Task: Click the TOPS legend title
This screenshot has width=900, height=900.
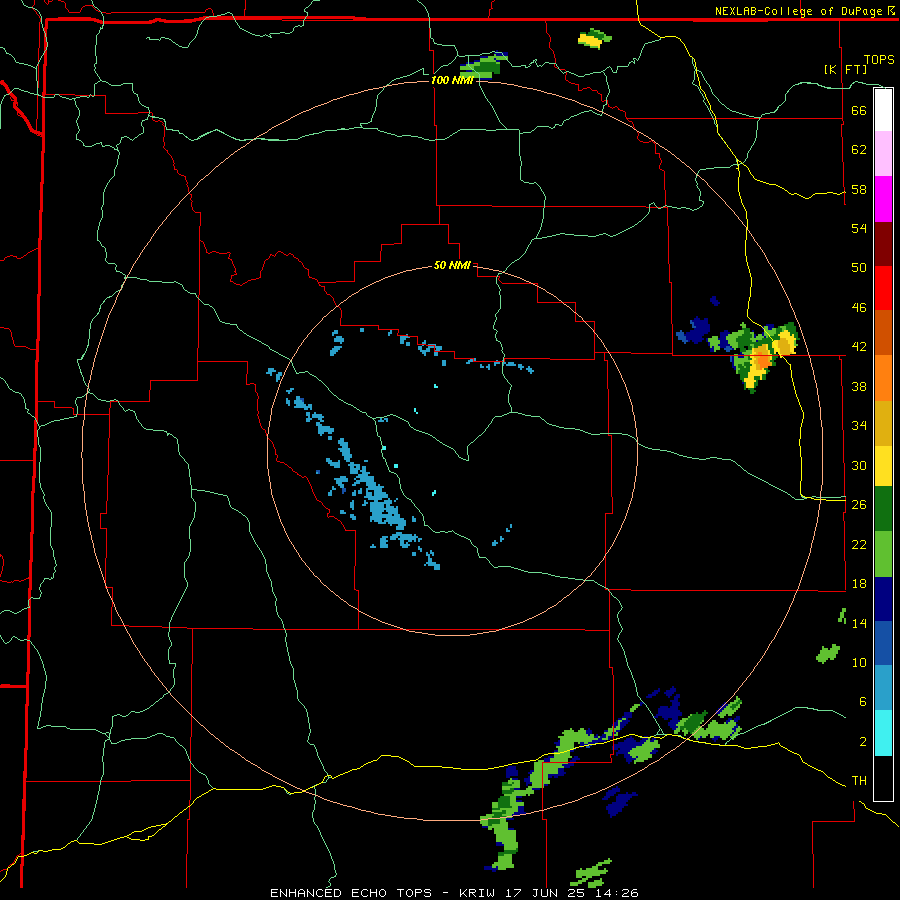Action: coord(879,59)
